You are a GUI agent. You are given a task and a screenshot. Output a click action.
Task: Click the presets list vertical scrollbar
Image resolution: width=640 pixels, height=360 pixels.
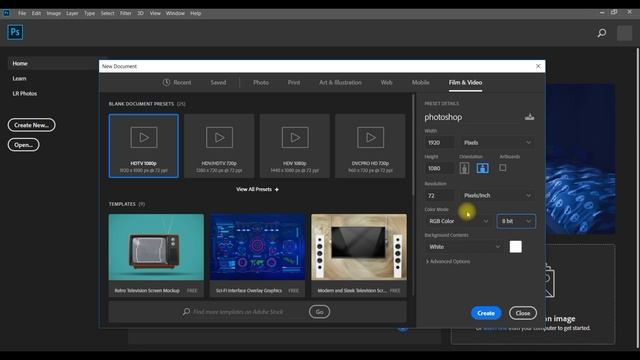click(413, 196)
